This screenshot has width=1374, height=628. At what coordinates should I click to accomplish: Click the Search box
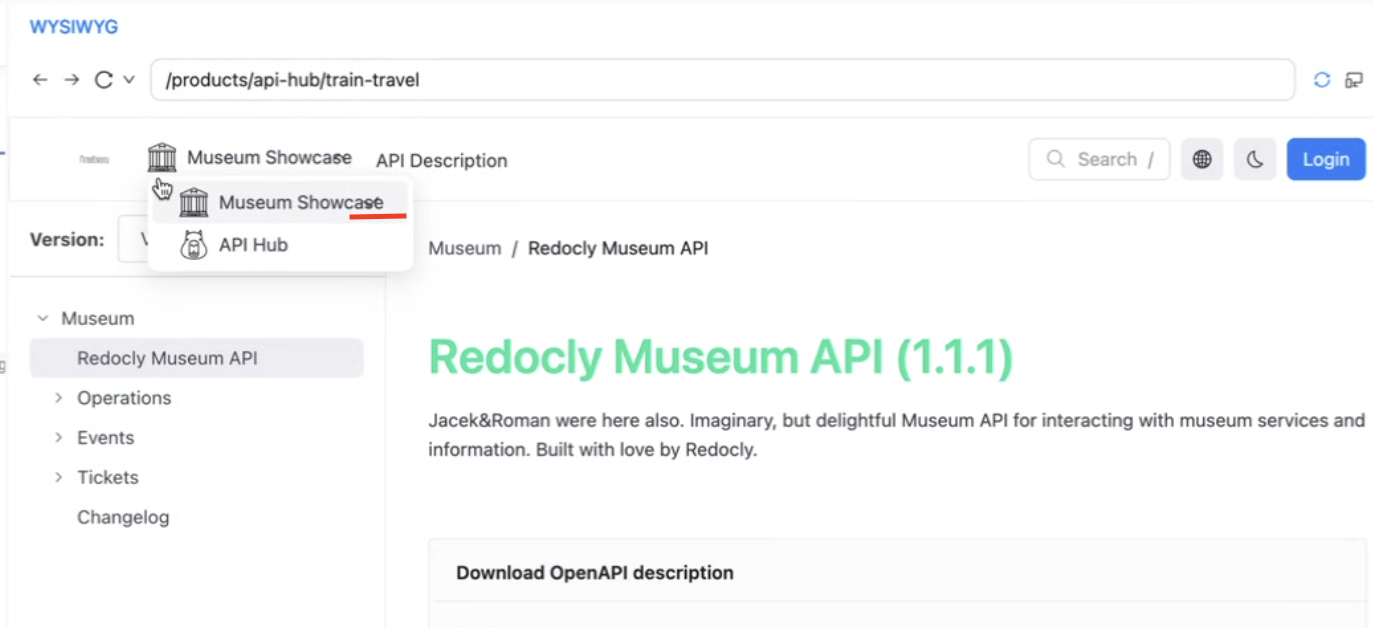(x=1099, y=159)
